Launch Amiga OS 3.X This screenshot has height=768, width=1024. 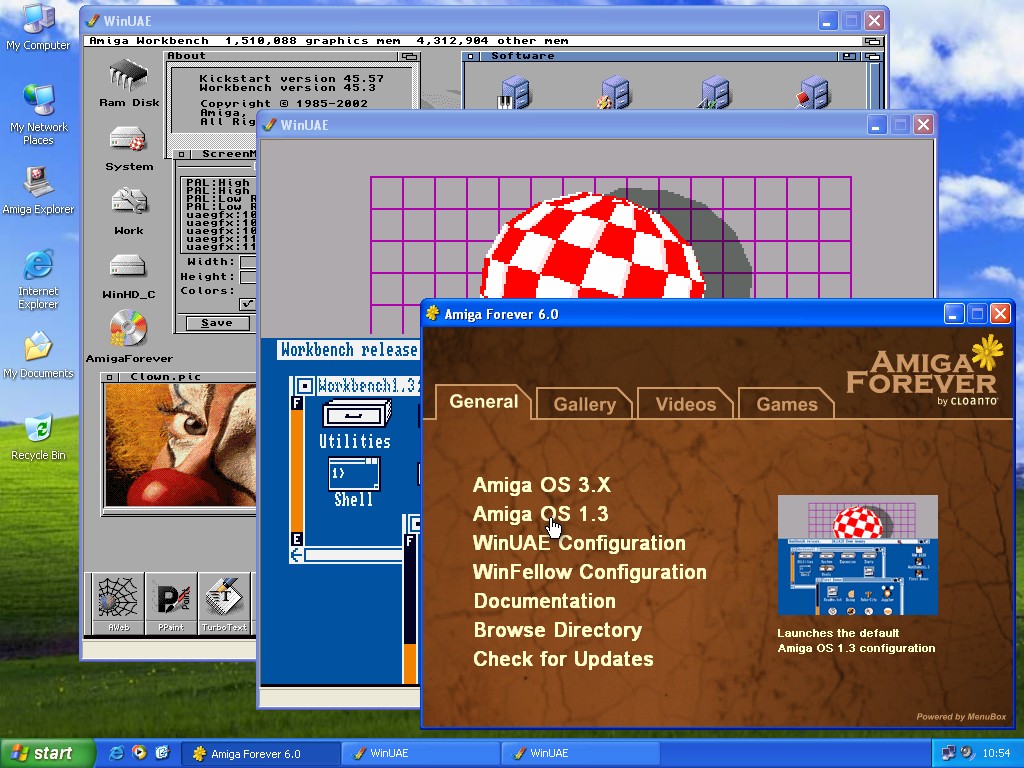coord(541,485)
